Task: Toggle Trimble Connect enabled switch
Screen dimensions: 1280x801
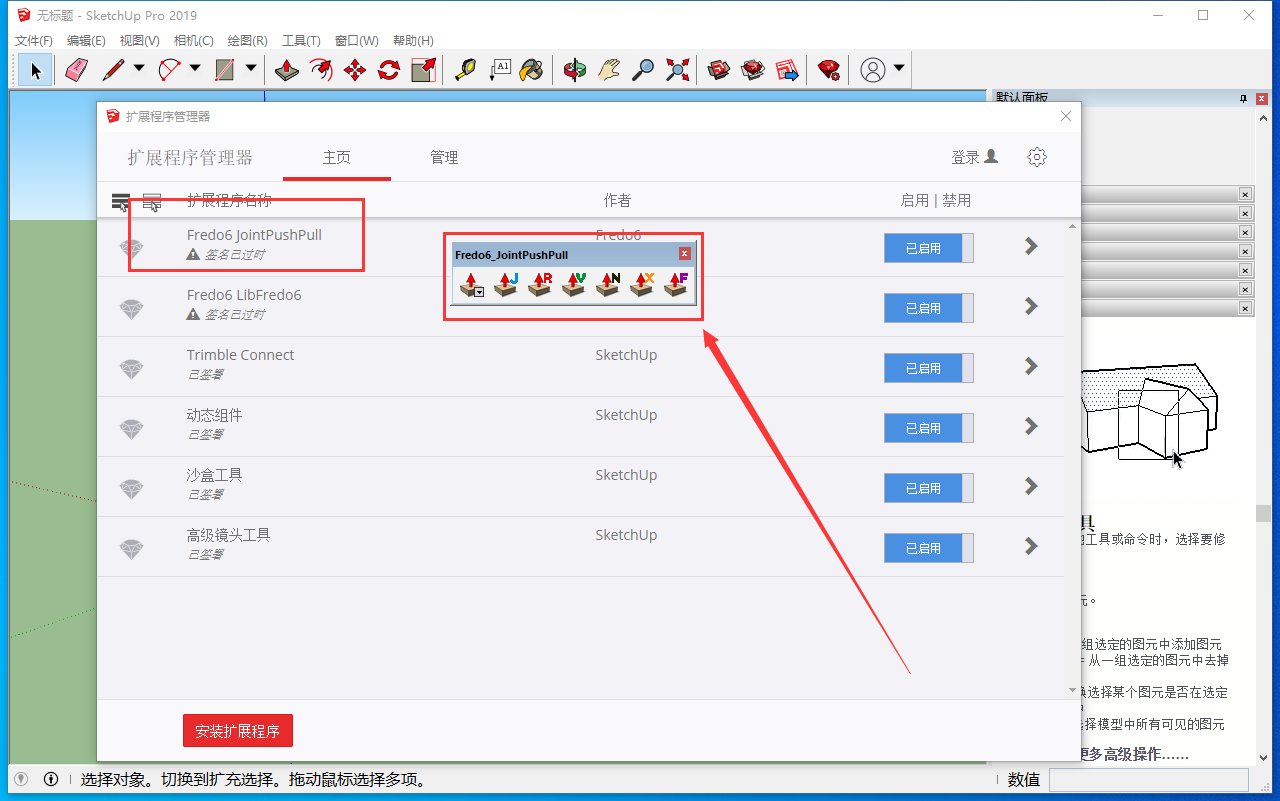Action: coord(929,368)
